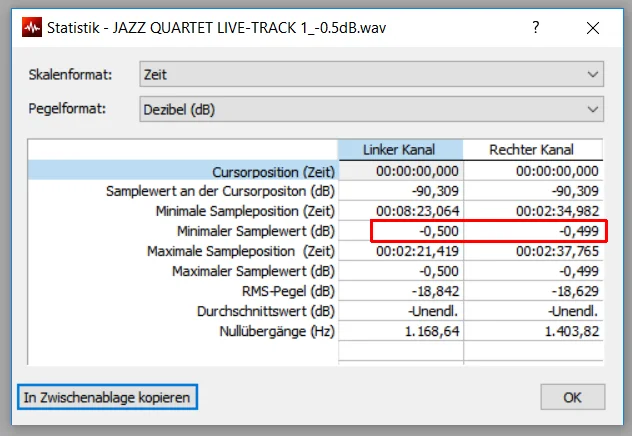
Task: Click the Samplewert an der Cursorpositon (dB) label
Action: coord(220,191)
